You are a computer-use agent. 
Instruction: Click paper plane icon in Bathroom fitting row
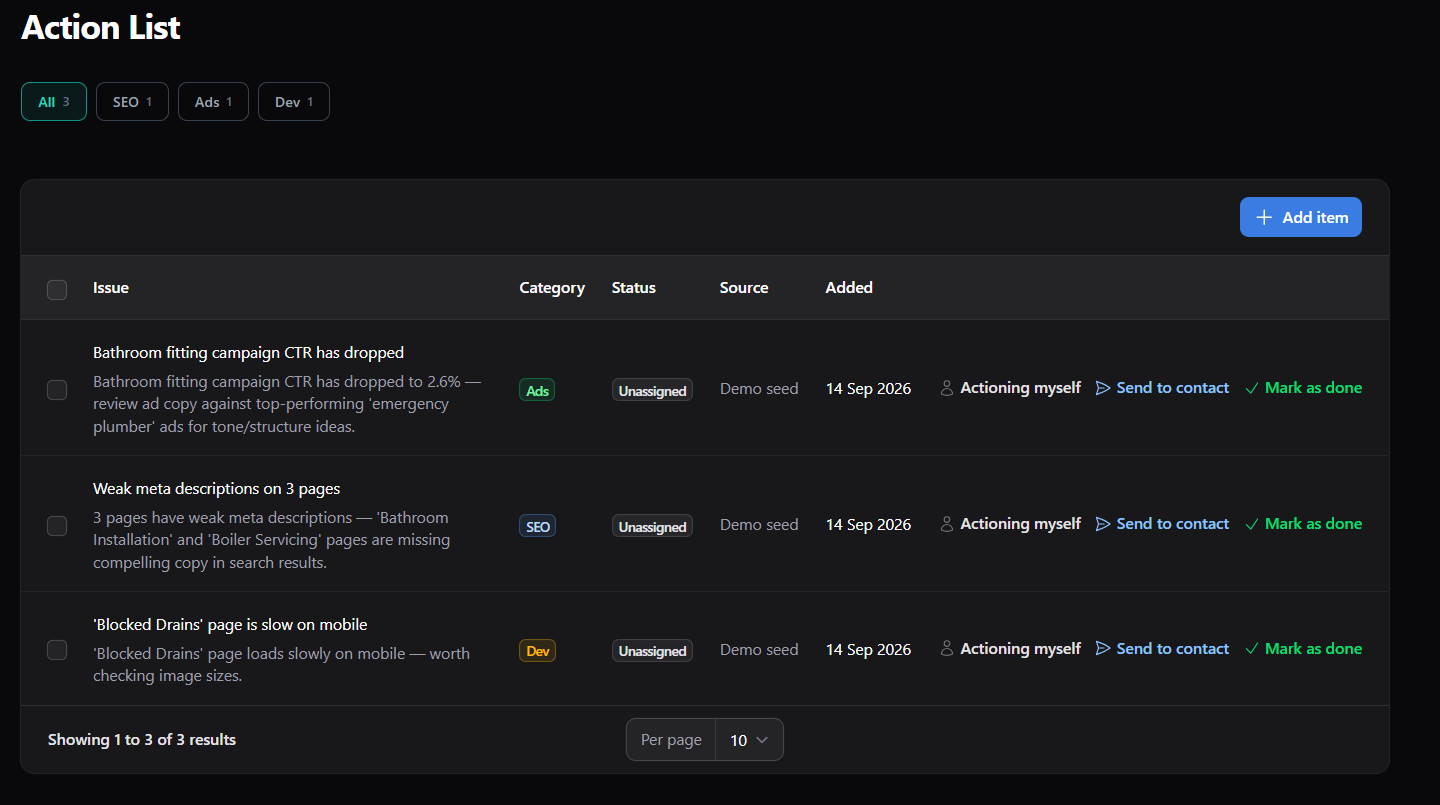coord(1103,388)
